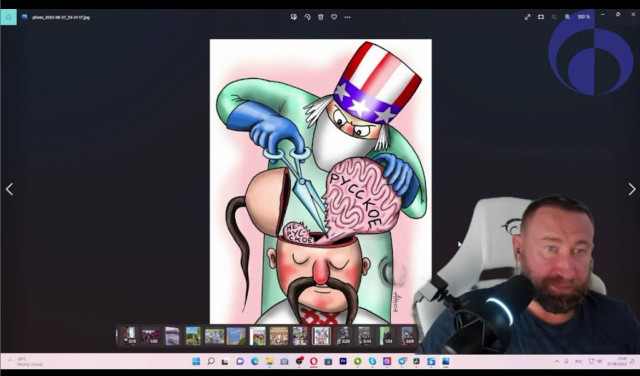Screen dimensions: 640x376
Task: Click the Edit image icon in the top toolbar
Action: 293,17
